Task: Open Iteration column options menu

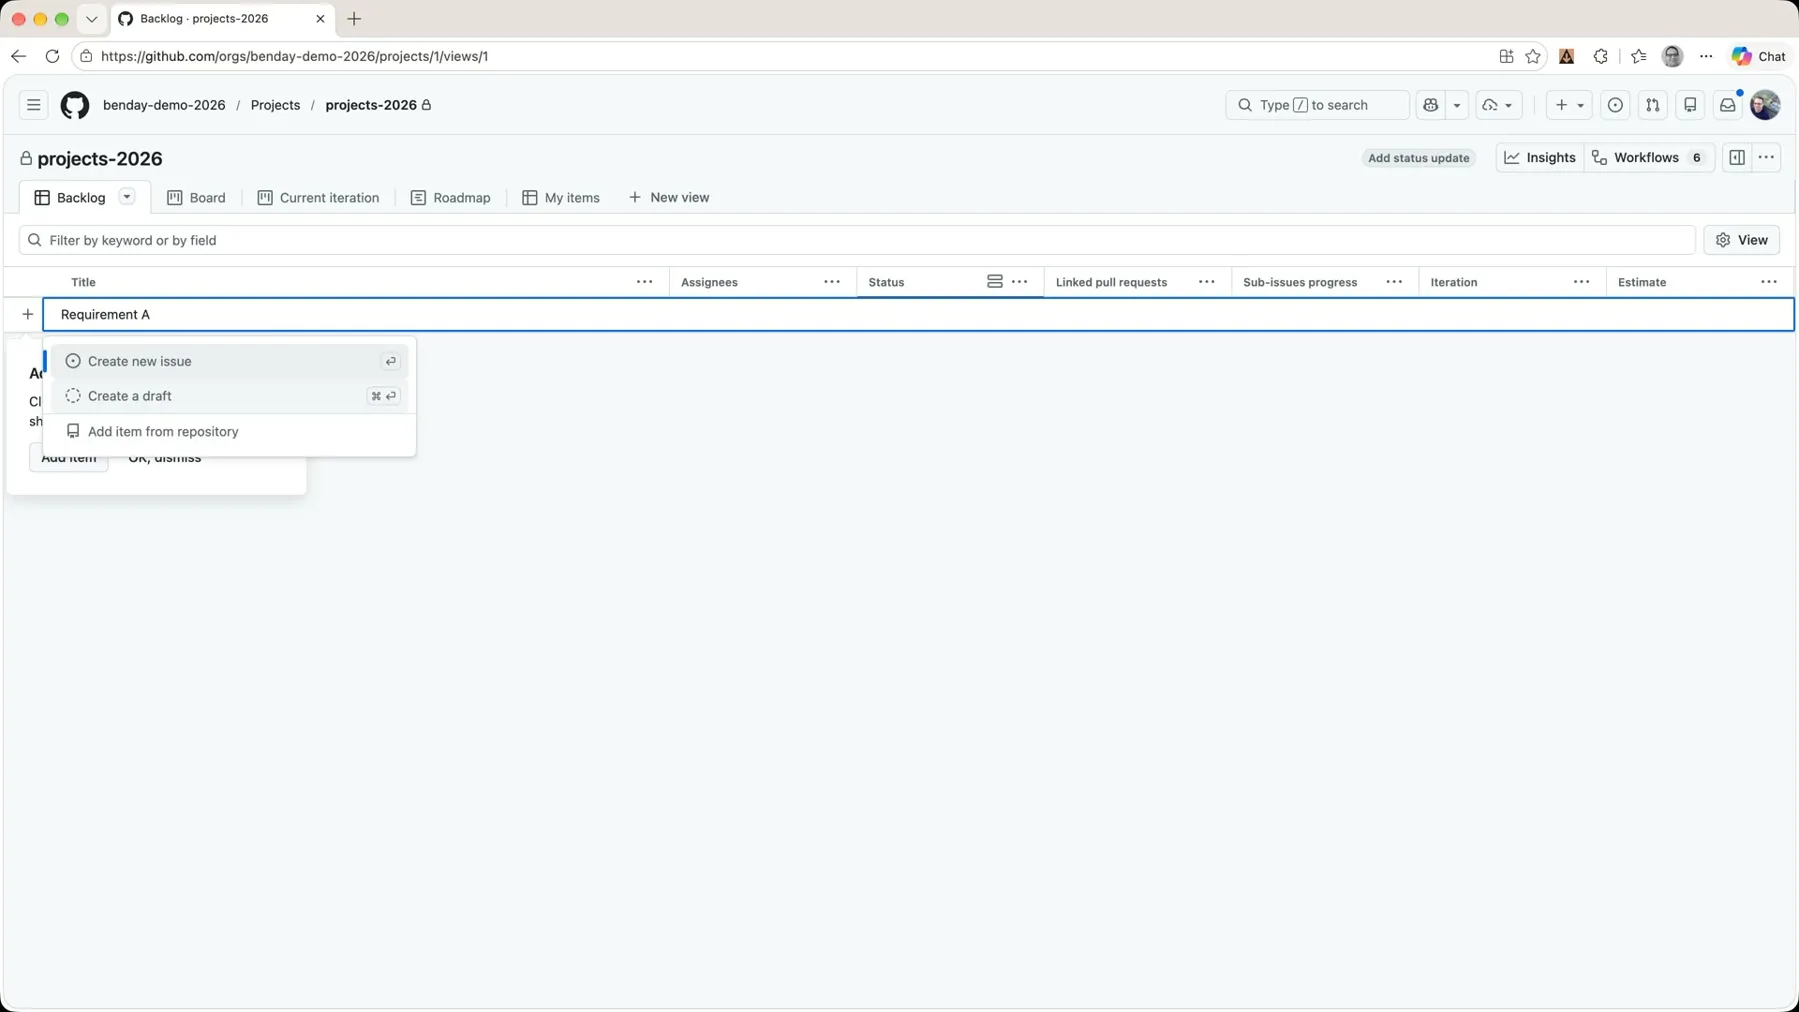Action: click(1582, 282)
